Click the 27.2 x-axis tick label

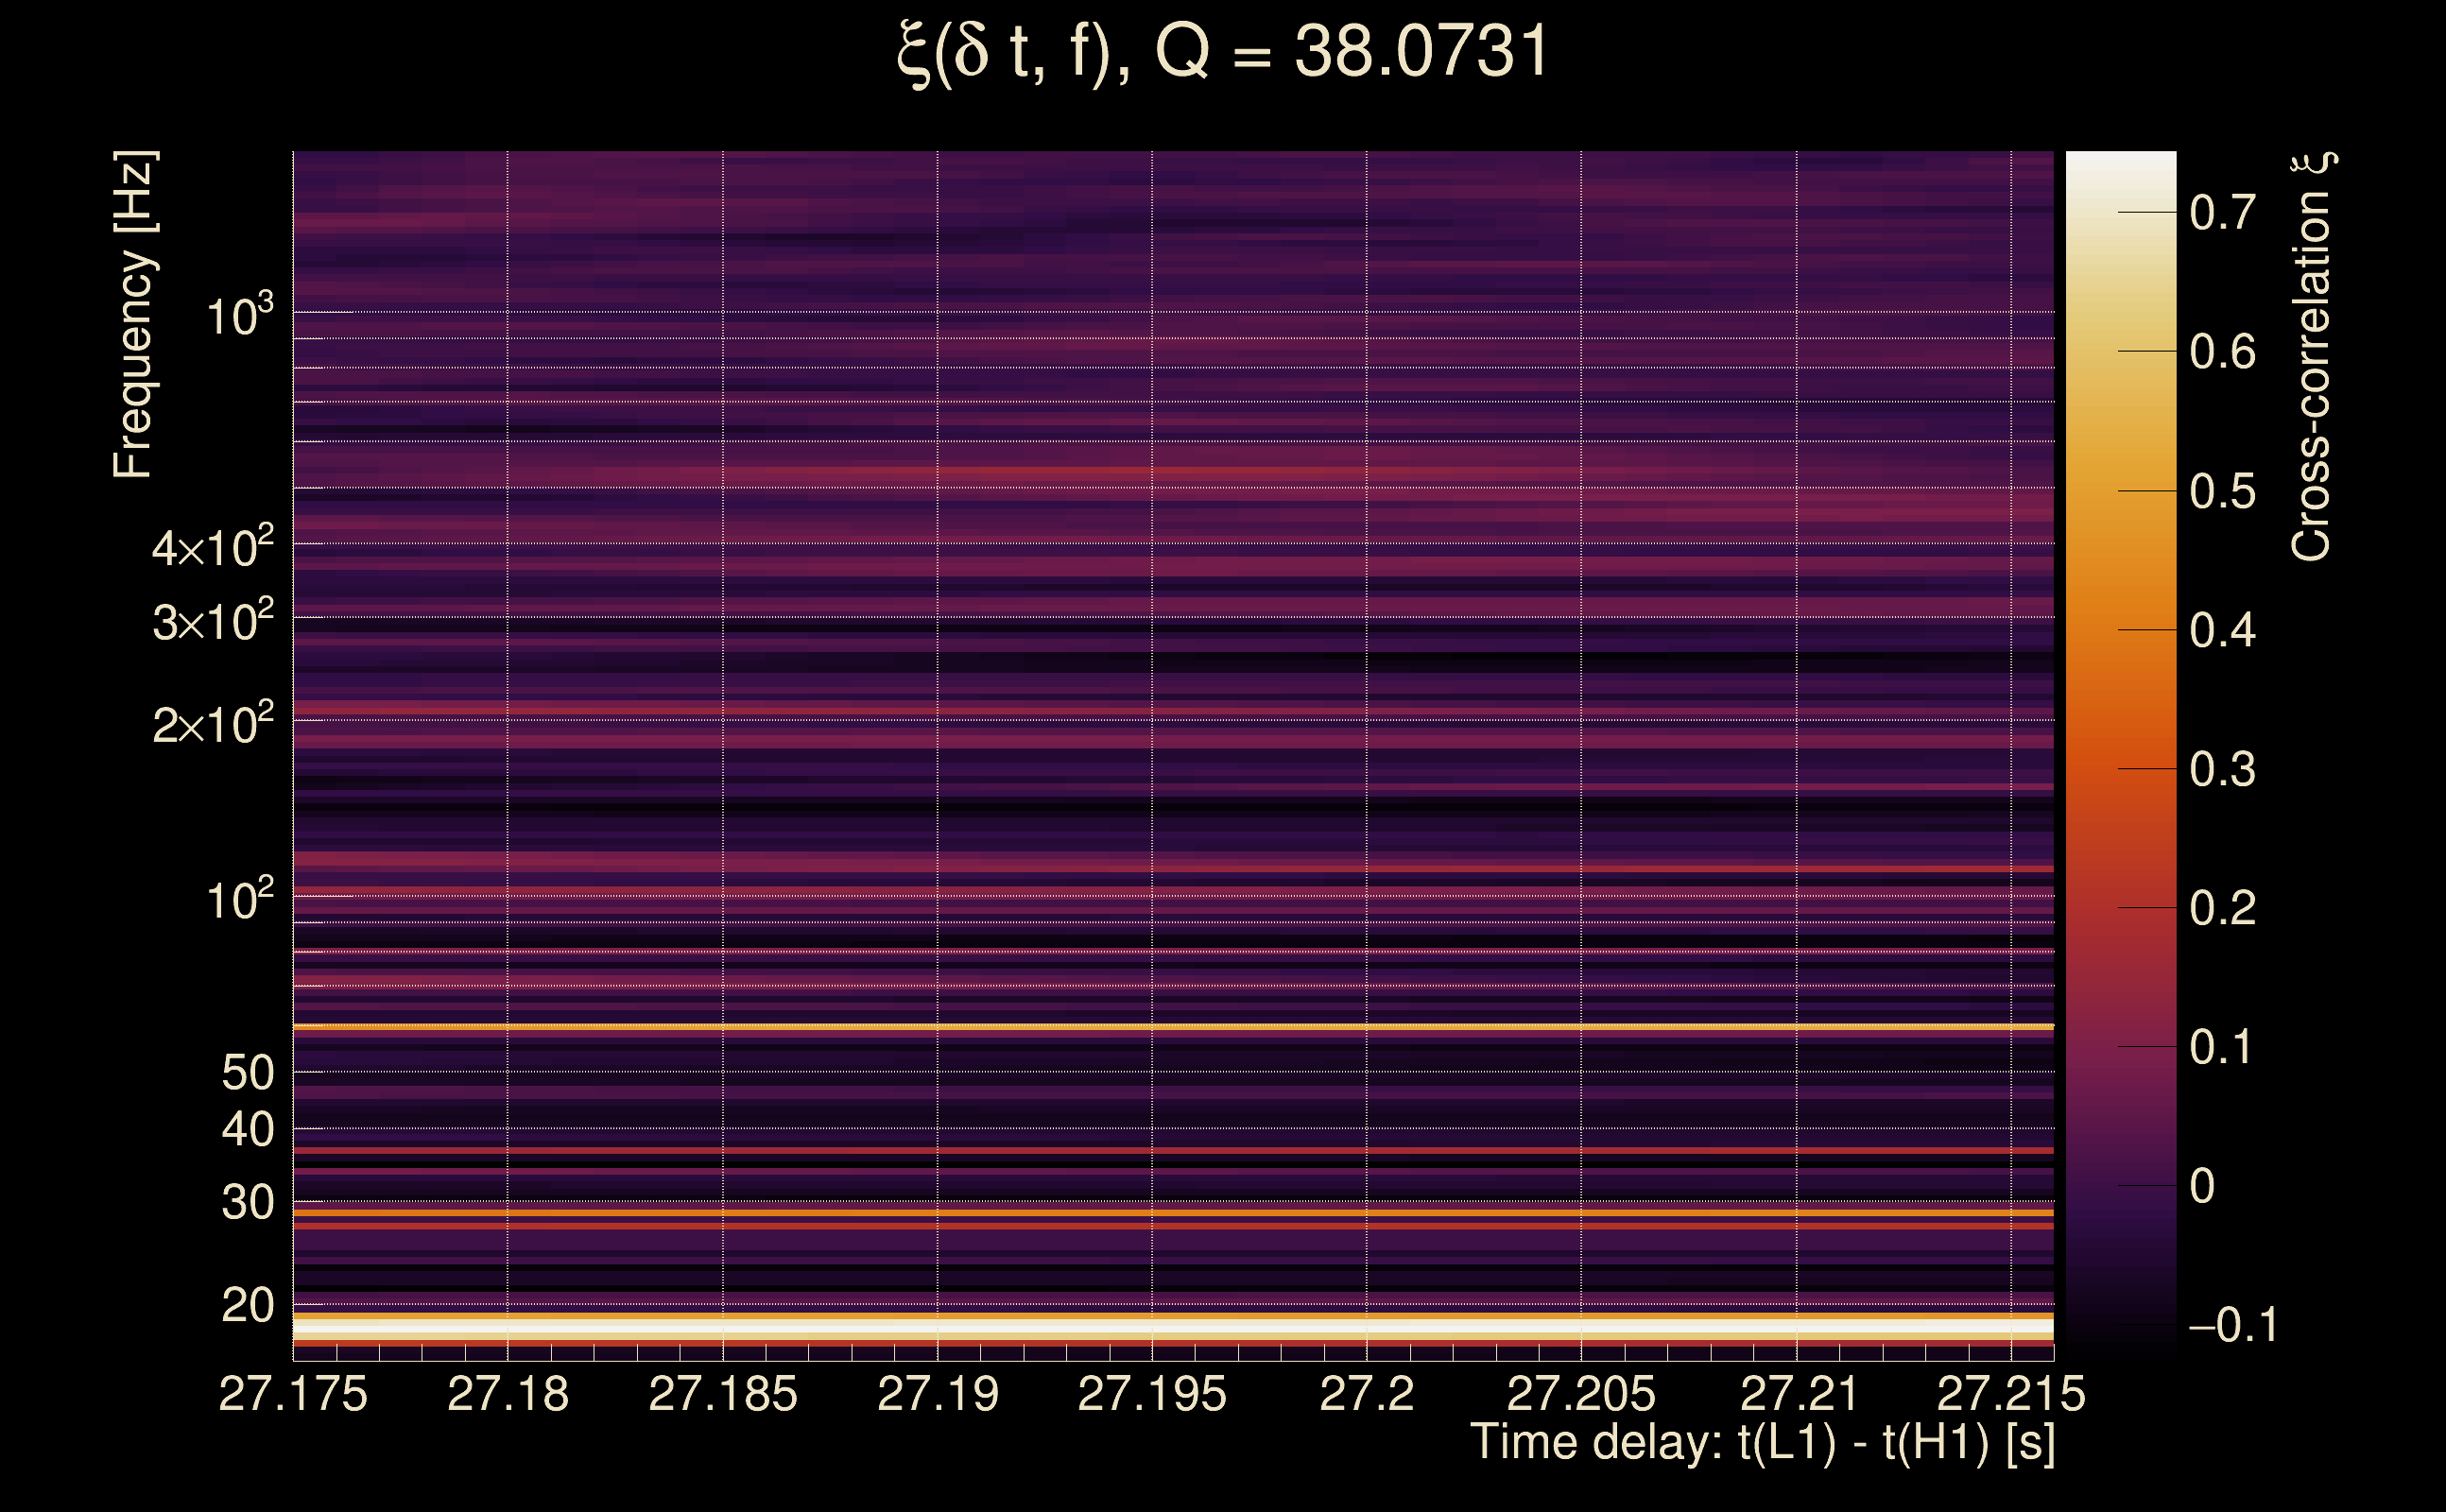[x=1367, y=1394]
